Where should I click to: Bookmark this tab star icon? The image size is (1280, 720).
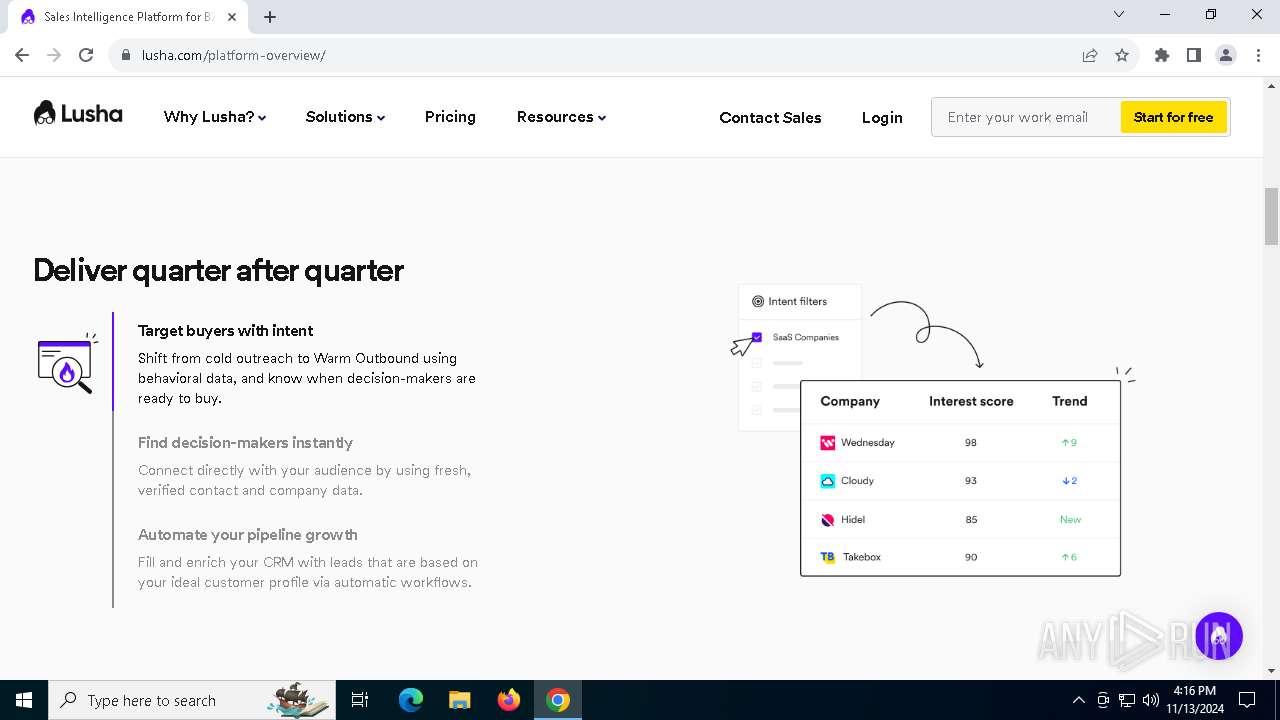coord(1122,55)
